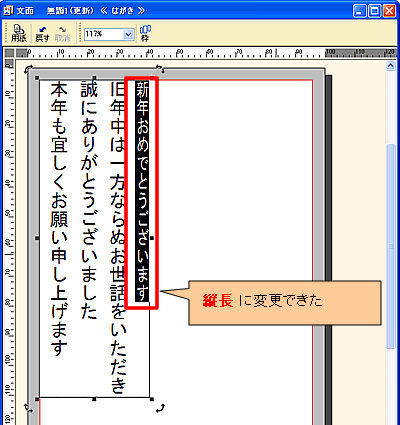Maximize the 文面 window
The height and width of the screenshot is (425, 400).
(374, 11)
